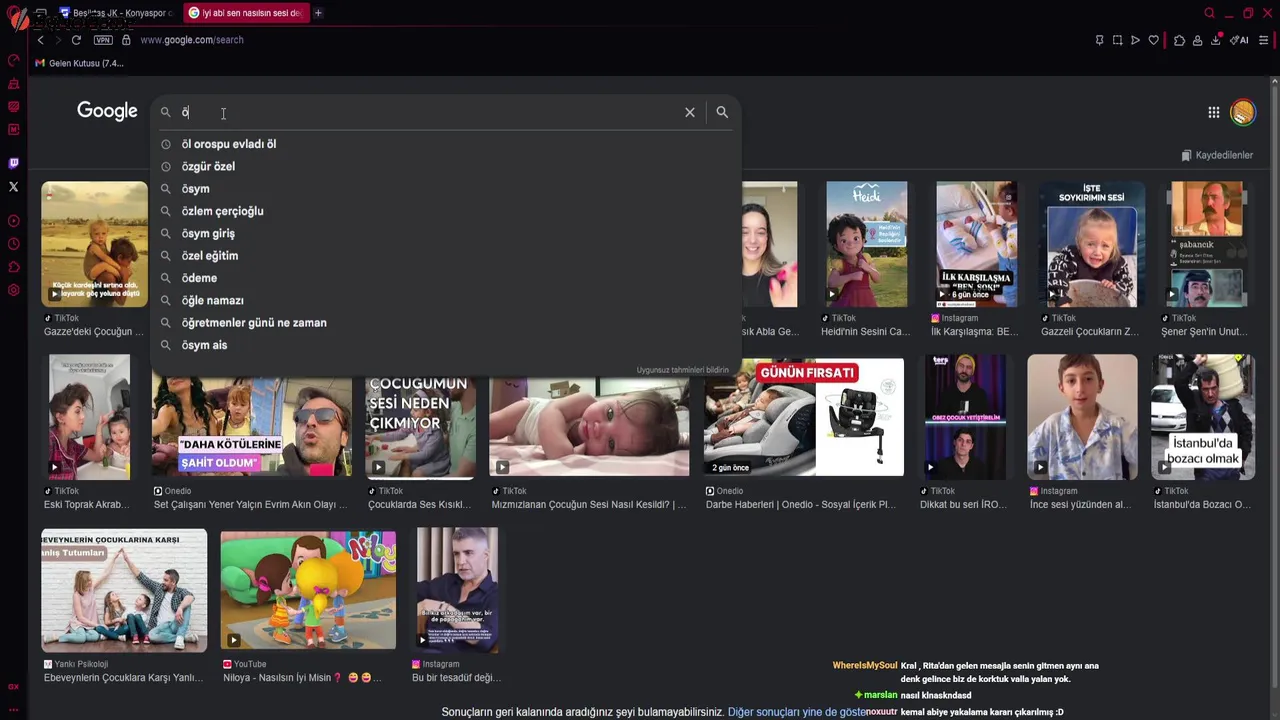Open sidebar three-dots more options

tap(13, 709)
